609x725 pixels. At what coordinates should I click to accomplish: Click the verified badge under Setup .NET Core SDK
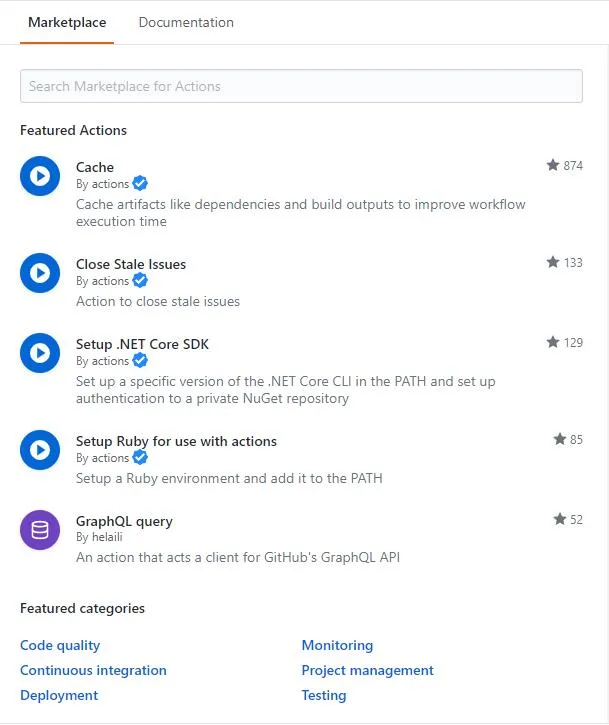(x=140, y=361)
